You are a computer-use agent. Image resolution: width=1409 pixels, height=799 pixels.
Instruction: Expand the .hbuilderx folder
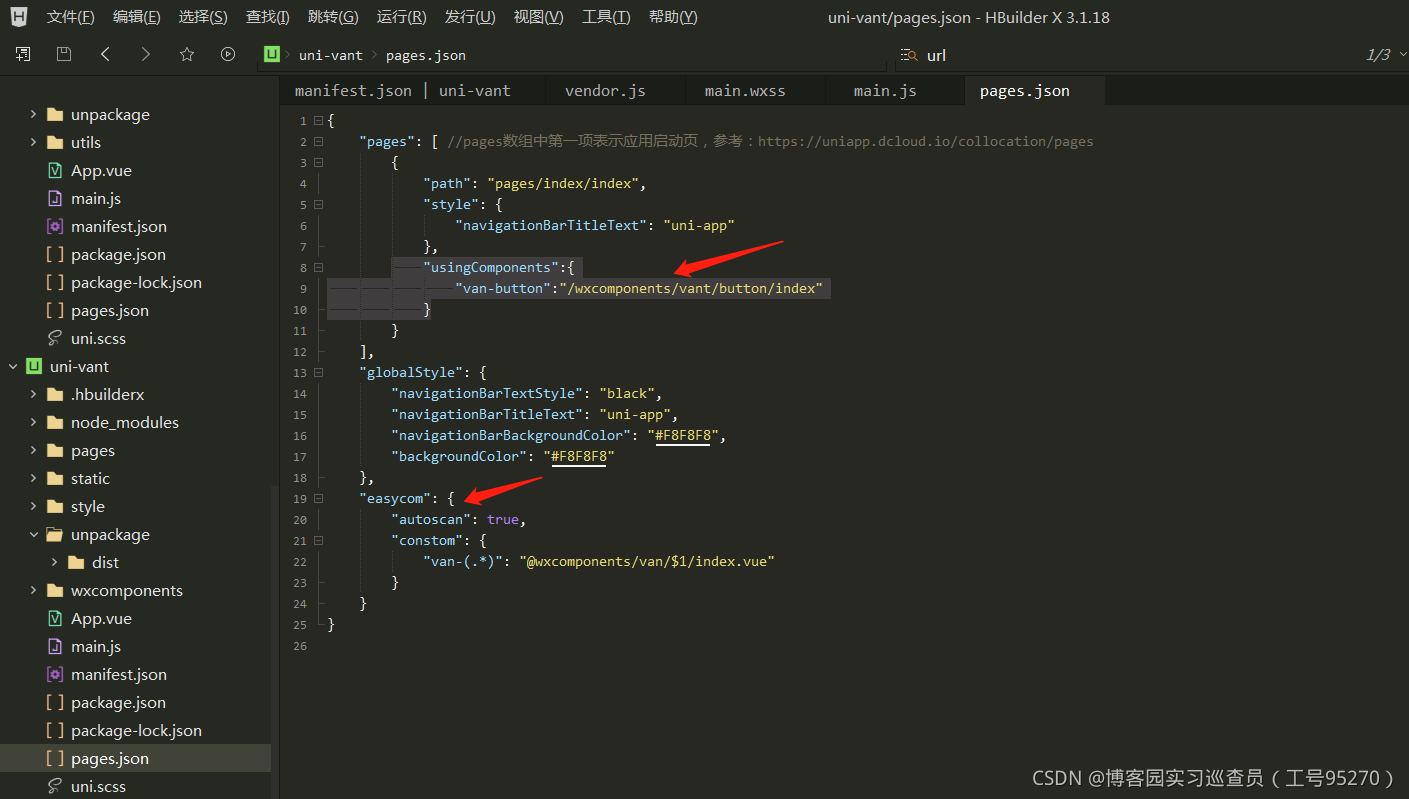34,394
